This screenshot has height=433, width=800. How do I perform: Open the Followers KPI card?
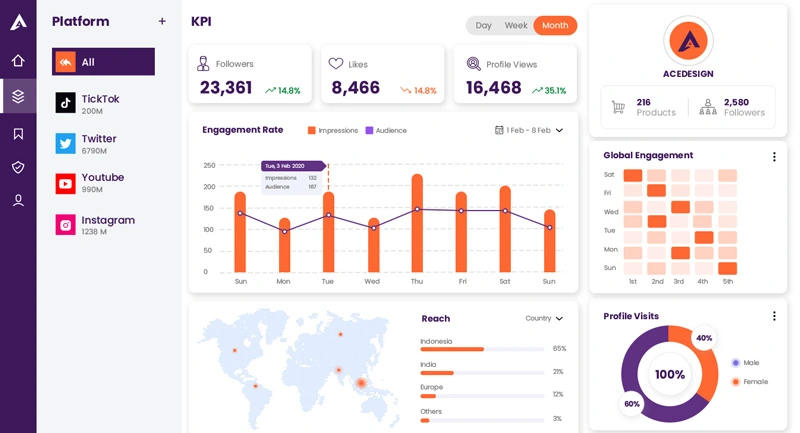coord(249,75)
